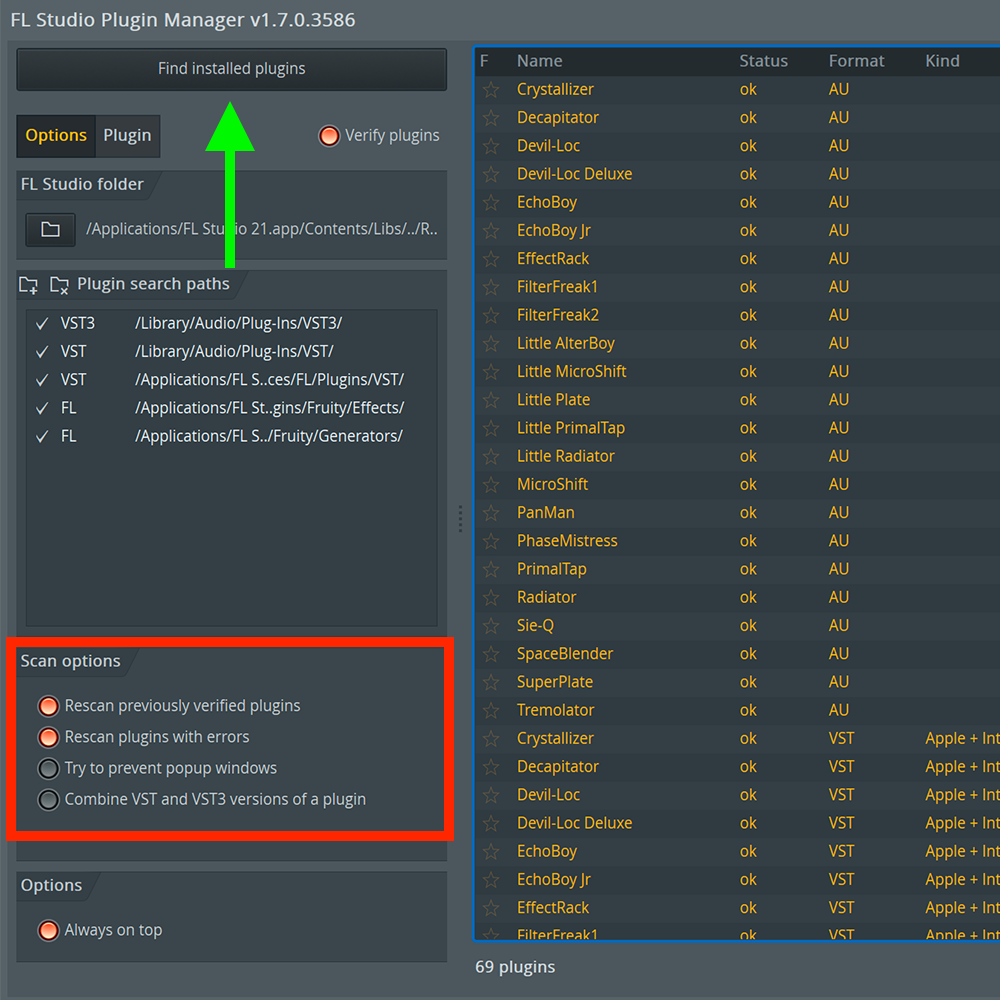
Task: Select the SuperPlate plugin name
Action: [x=555, y=682]
